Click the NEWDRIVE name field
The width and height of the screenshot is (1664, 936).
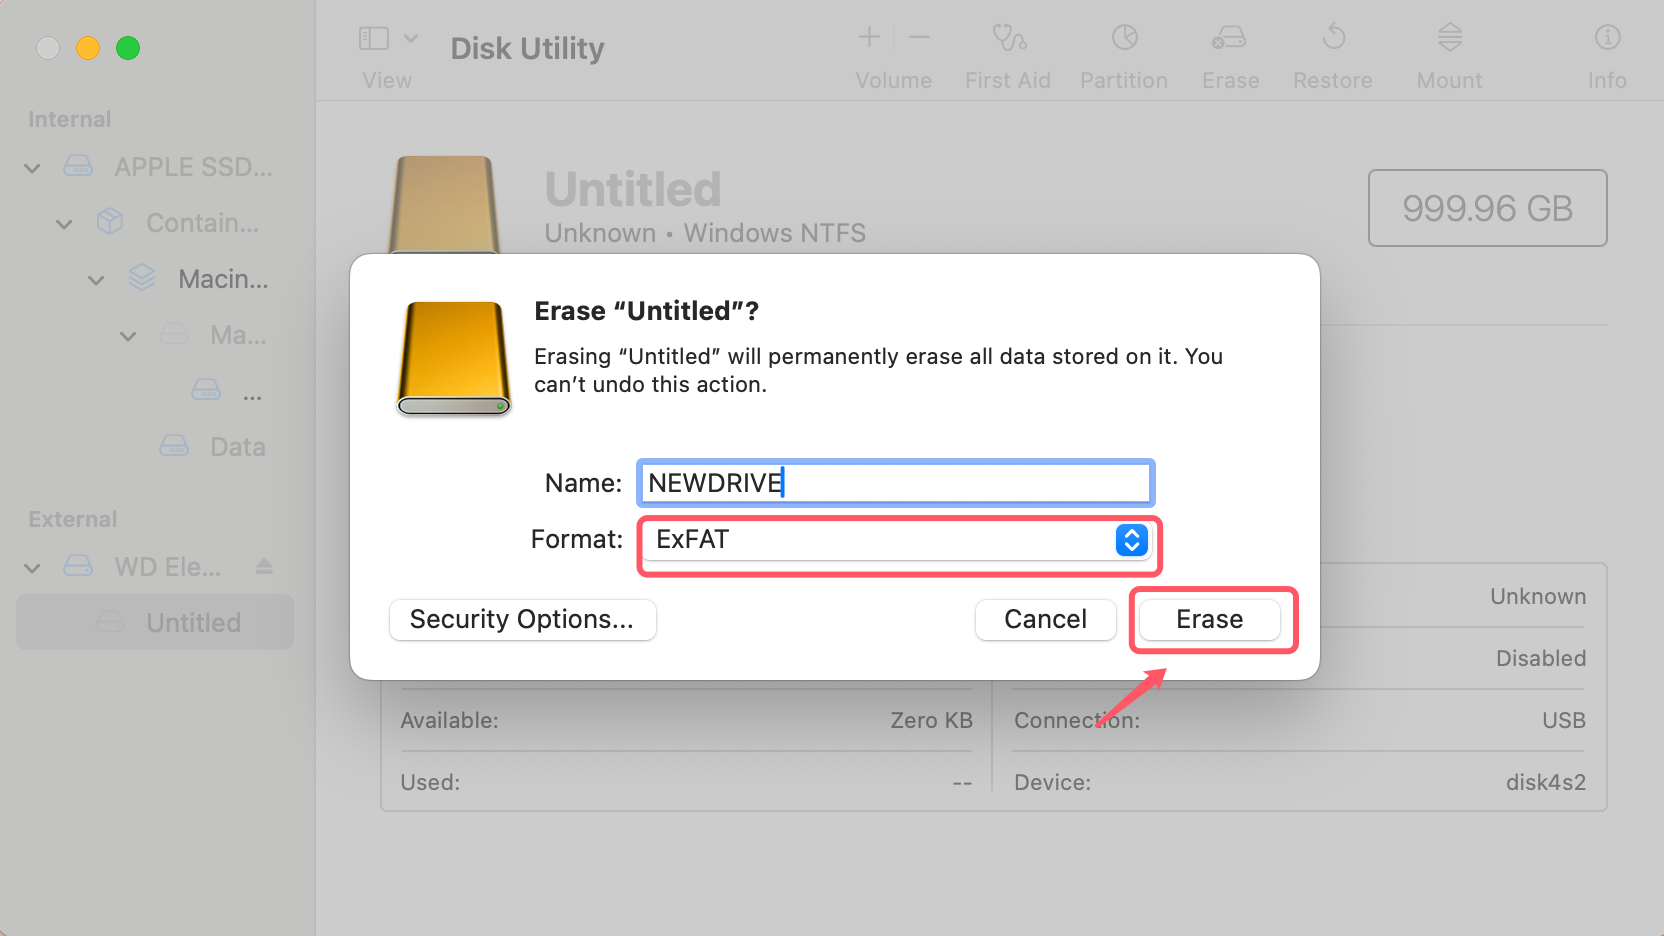pos(895,483)
